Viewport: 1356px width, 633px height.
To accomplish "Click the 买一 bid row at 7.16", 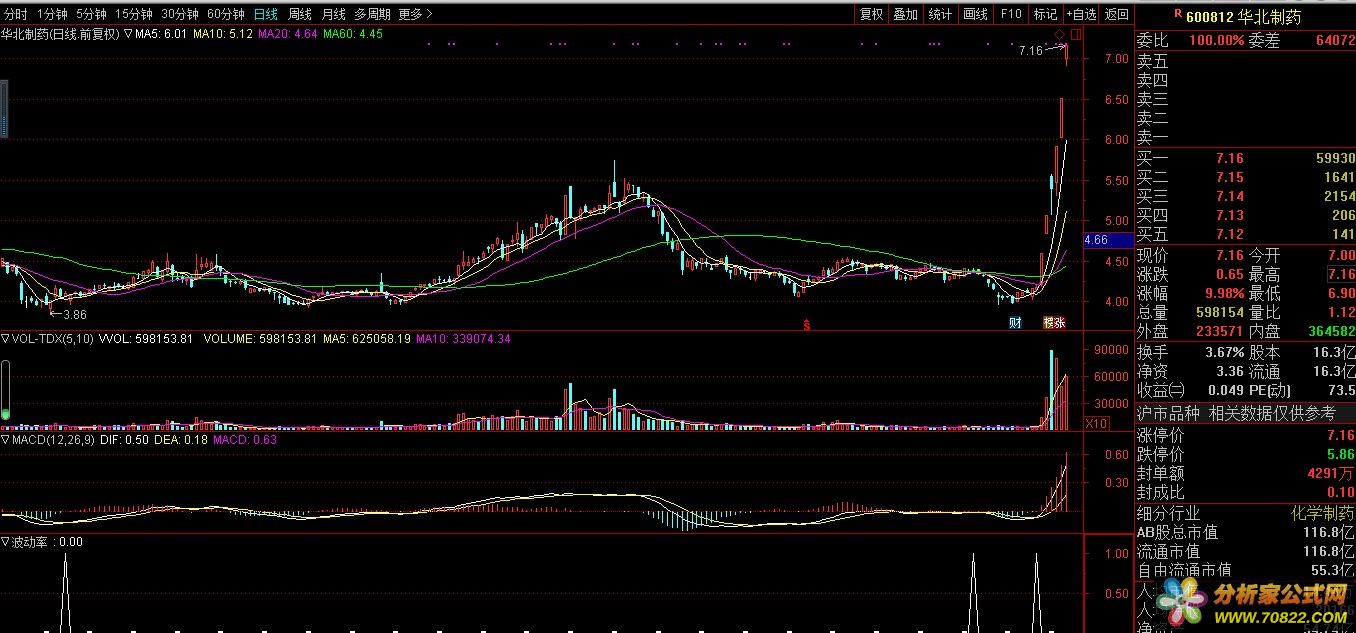I will (x=1245, y=158).
